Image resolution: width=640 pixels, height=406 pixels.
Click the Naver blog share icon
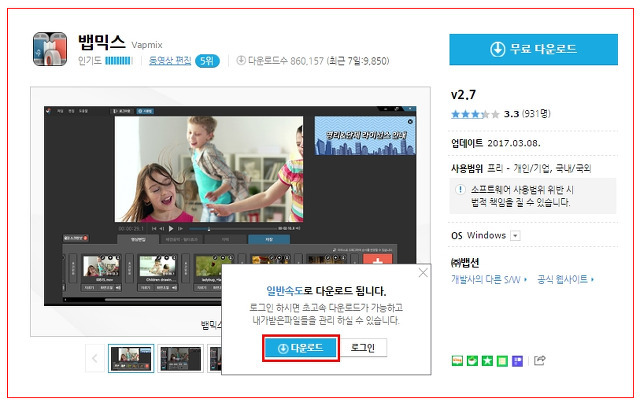click(457, 361)
